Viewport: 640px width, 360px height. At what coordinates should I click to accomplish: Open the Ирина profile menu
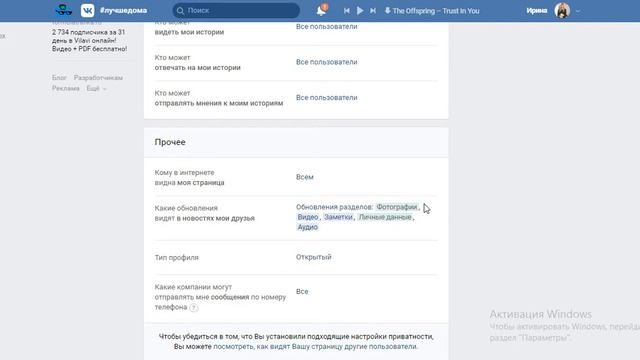pos(536,11)
